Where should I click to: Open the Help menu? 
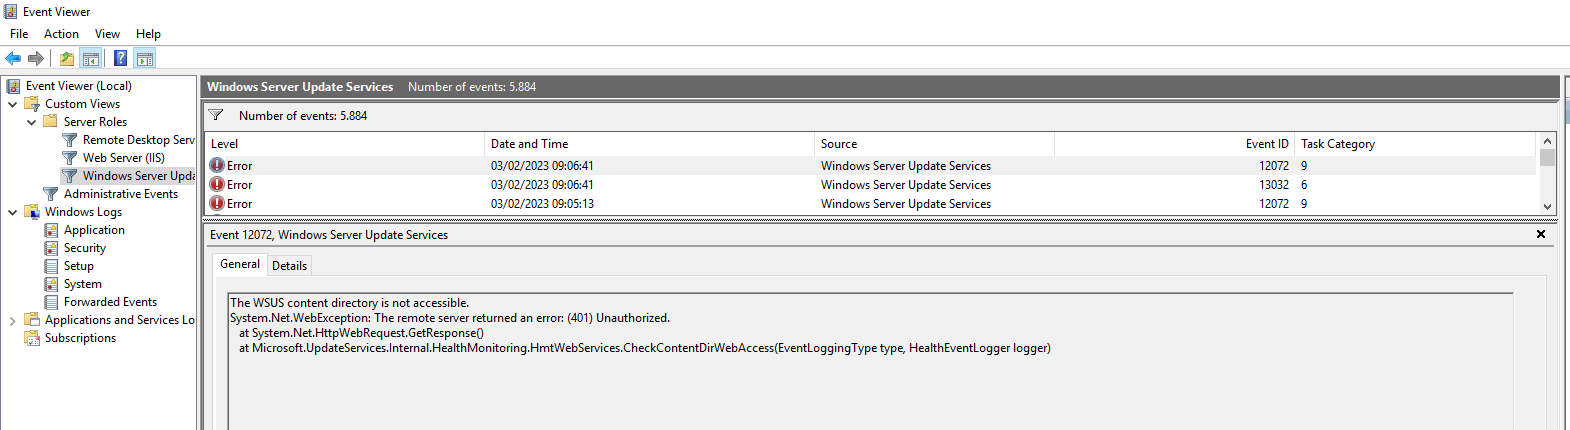click(148, 34)
